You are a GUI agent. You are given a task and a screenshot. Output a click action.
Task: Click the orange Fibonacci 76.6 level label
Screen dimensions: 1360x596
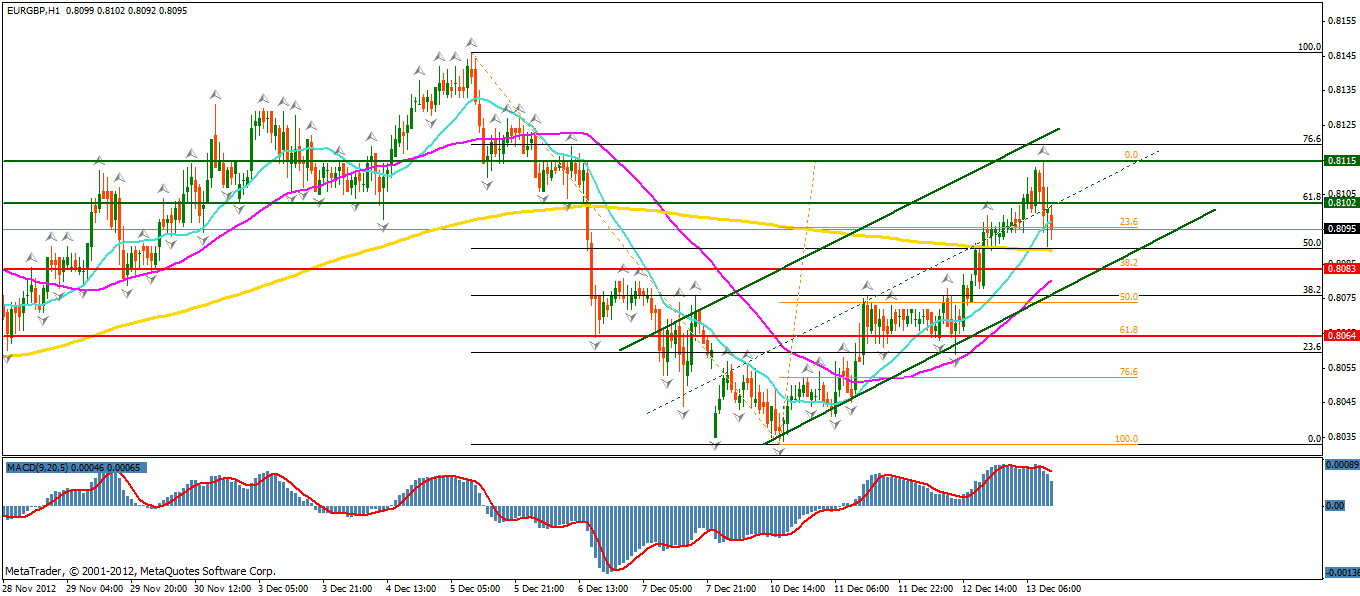tap(1129, 372)
